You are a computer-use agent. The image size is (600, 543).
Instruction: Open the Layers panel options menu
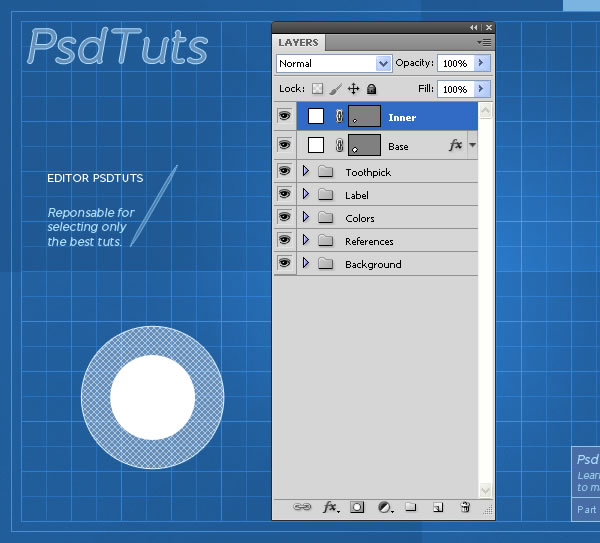click(x=484, y=42)
